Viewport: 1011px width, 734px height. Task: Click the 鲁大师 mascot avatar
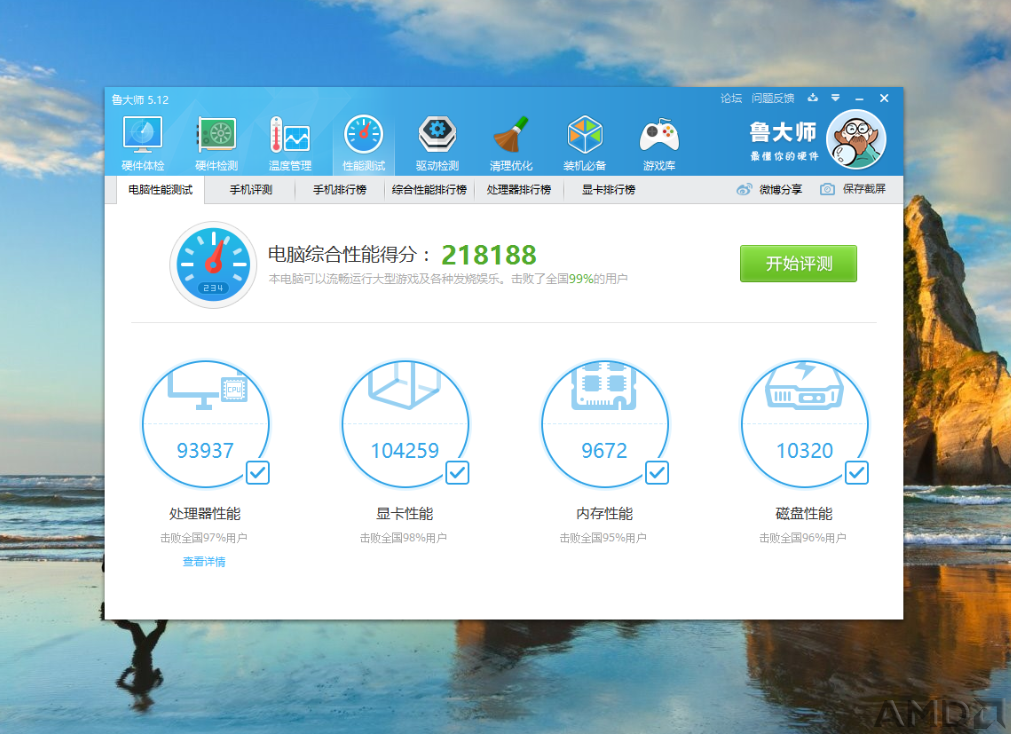tap(856, 139)
